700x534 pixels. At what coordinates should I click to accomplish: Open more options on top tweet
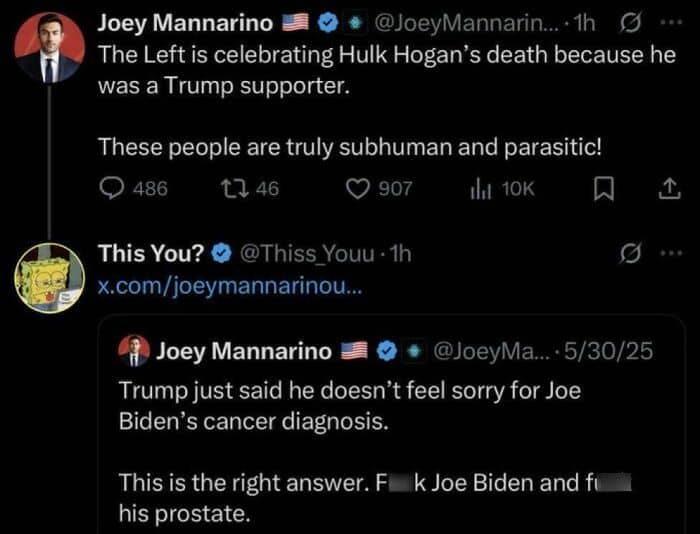(669, 22)
